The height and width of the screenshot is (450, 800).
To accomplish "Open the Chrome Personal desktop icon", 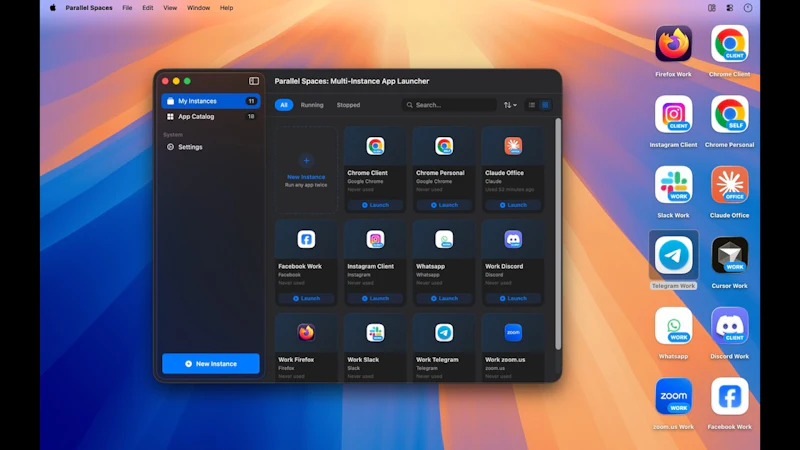I will coord(730,115).
